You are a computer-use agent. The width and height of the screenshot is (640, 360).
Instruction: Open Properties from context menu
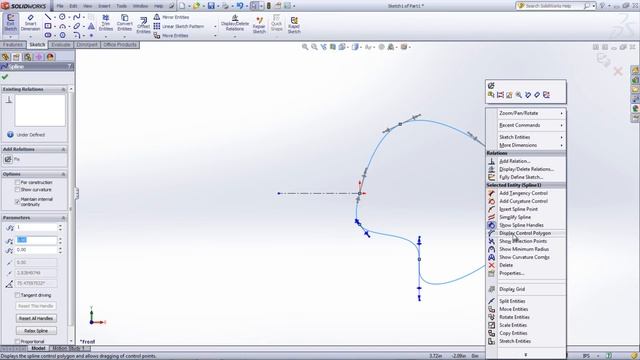tap(511, 273)
